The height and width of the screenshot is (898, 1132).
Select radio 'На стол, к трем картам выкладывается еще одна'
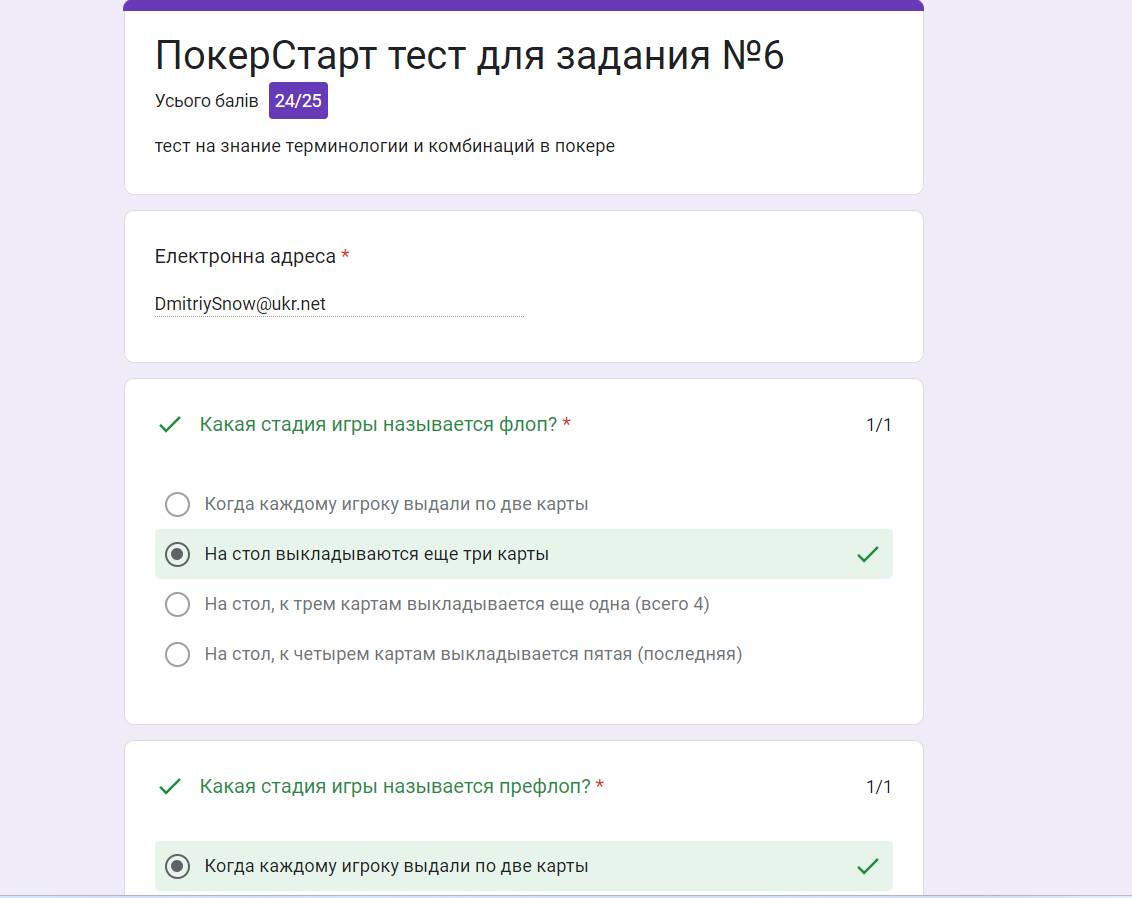coord(178,604)
